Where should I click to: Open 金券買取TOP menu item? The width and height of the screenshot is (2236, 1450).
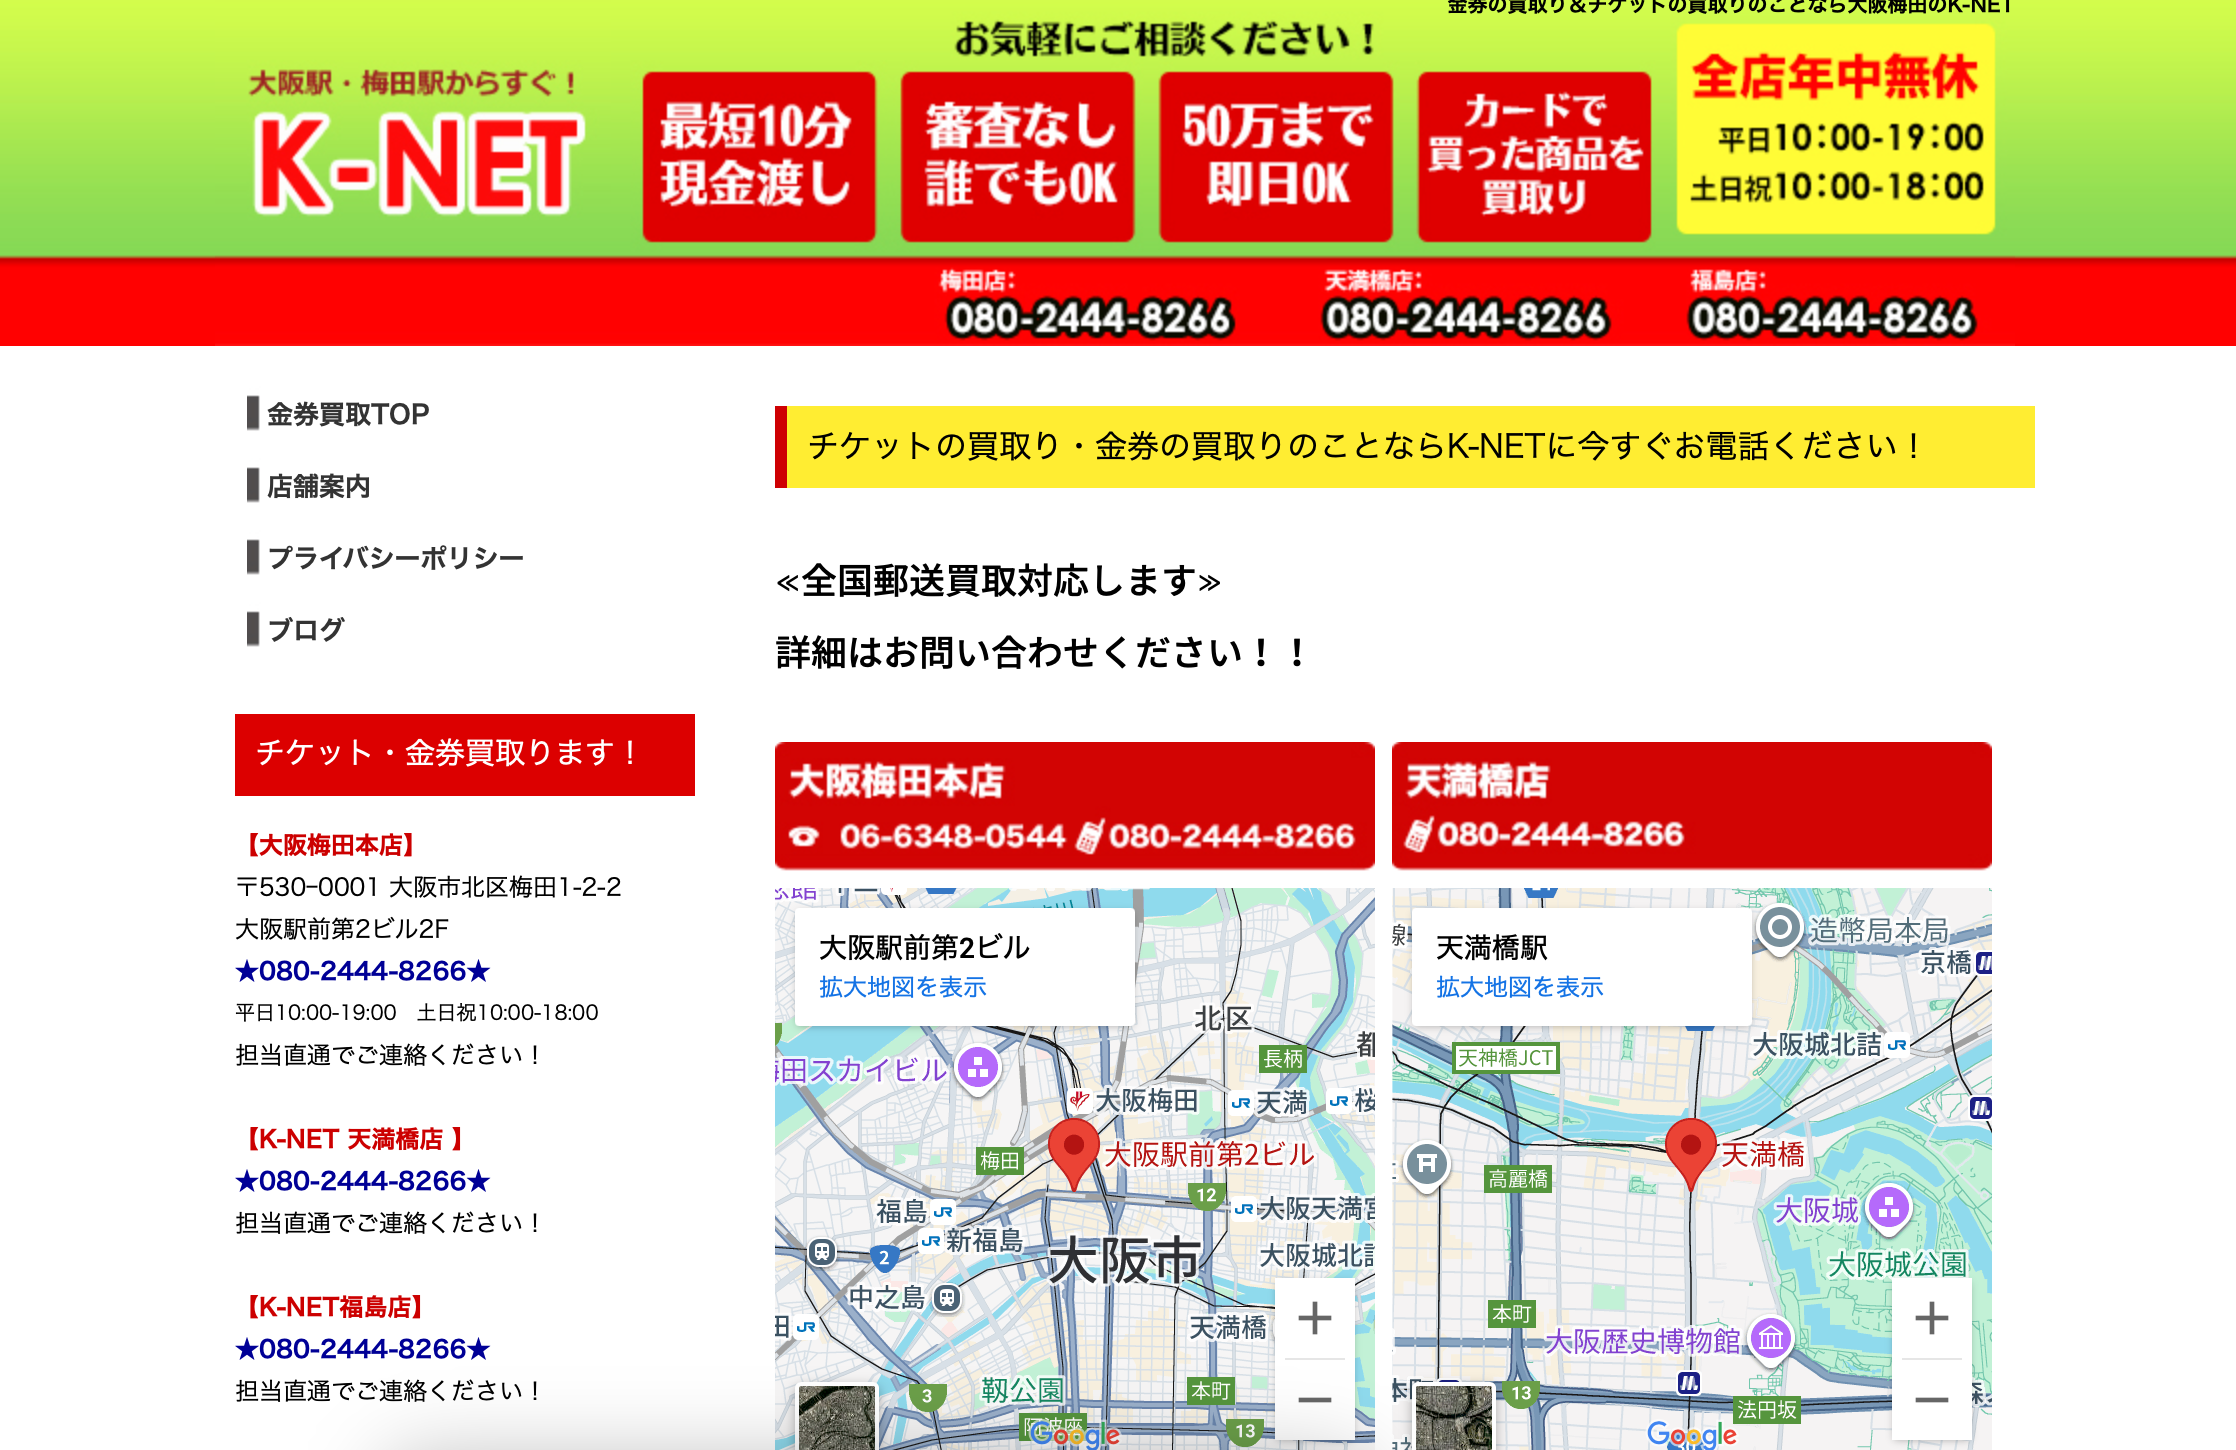[x=347, y=414]
